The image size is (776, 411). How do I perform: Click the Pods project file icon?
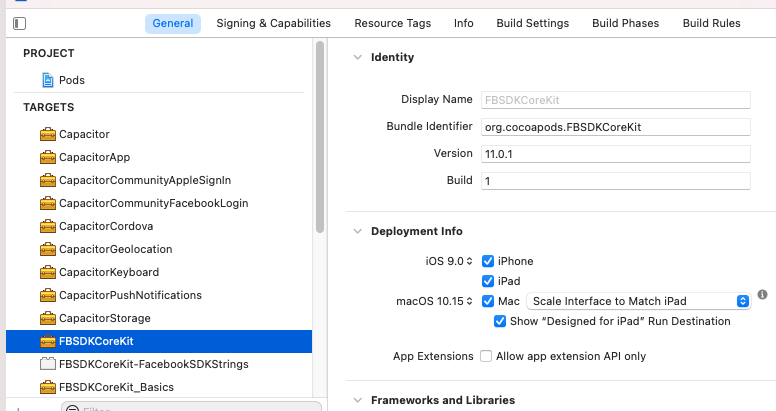pos(47,80)
